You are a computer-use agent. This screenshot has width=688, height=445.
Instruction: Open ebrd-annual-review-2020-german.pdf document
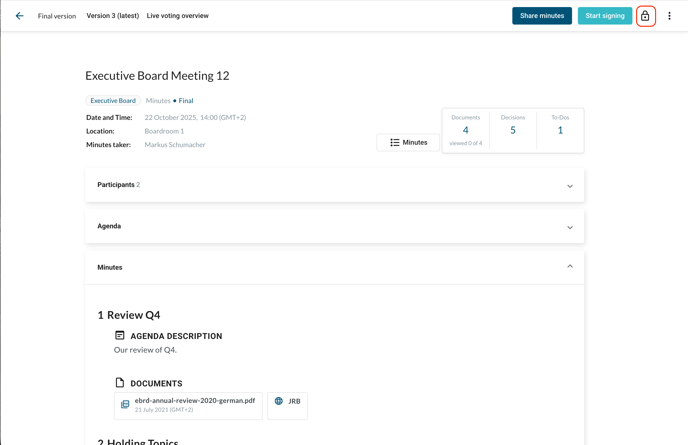195,401
